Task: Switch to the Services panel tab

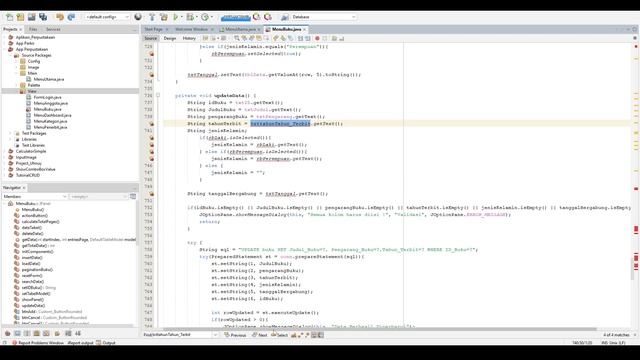Action: [53, 29]
